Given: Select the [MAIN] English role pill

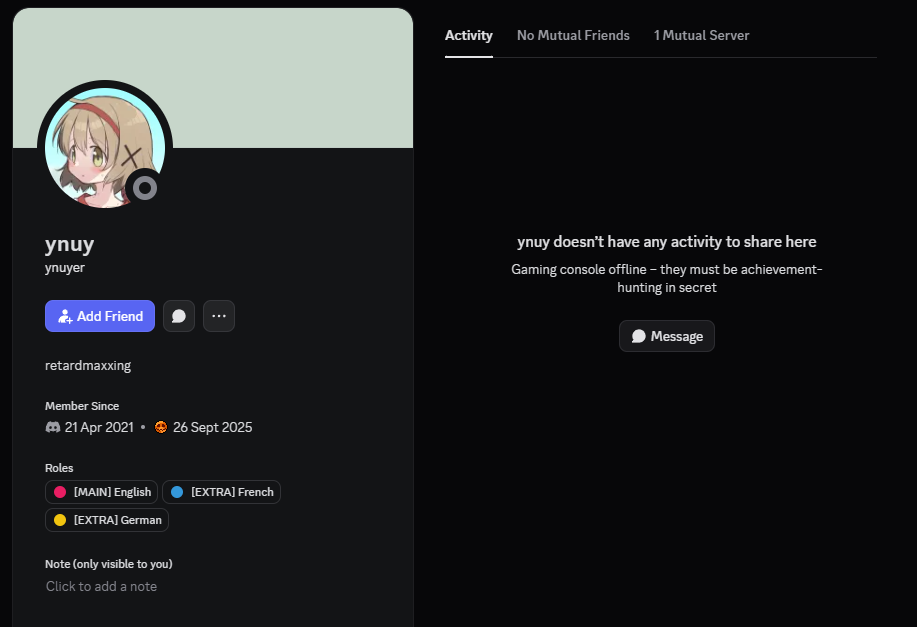Looking at the screenshot, I should click(101, 492).
